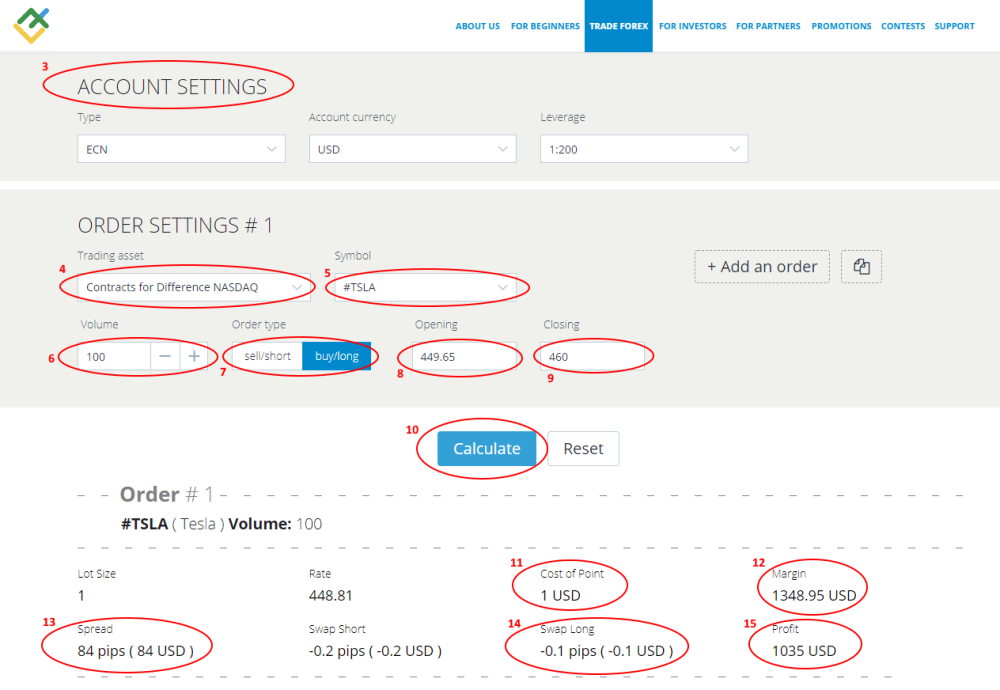The width and height of the screenshot is (1000, 690).
Task: Open the account Type dropdown showing ECN
Action: click(181, 150)
